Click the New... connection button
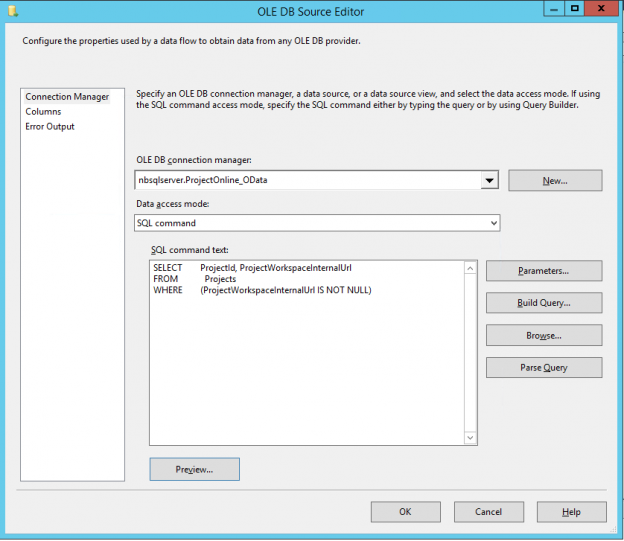 pyautogui.click(x=555, y=181)
